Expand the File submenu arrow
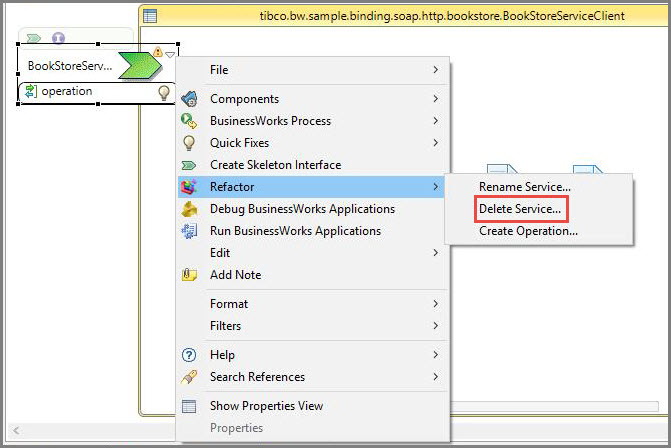 (436, 69)
